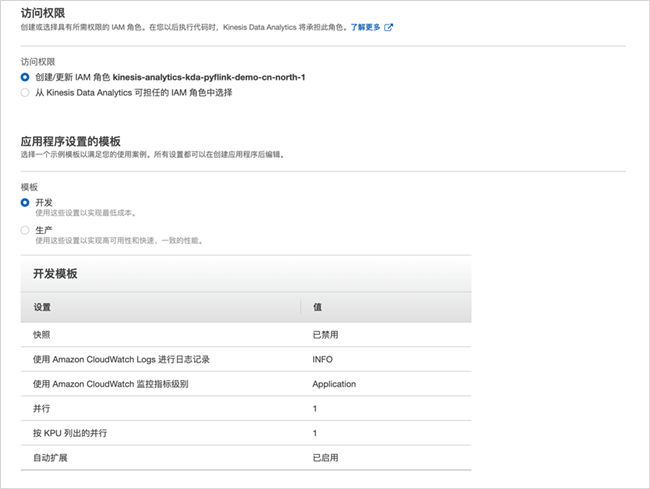
Task: Choose the 生产 template radio button
Action: pos(25,230)
